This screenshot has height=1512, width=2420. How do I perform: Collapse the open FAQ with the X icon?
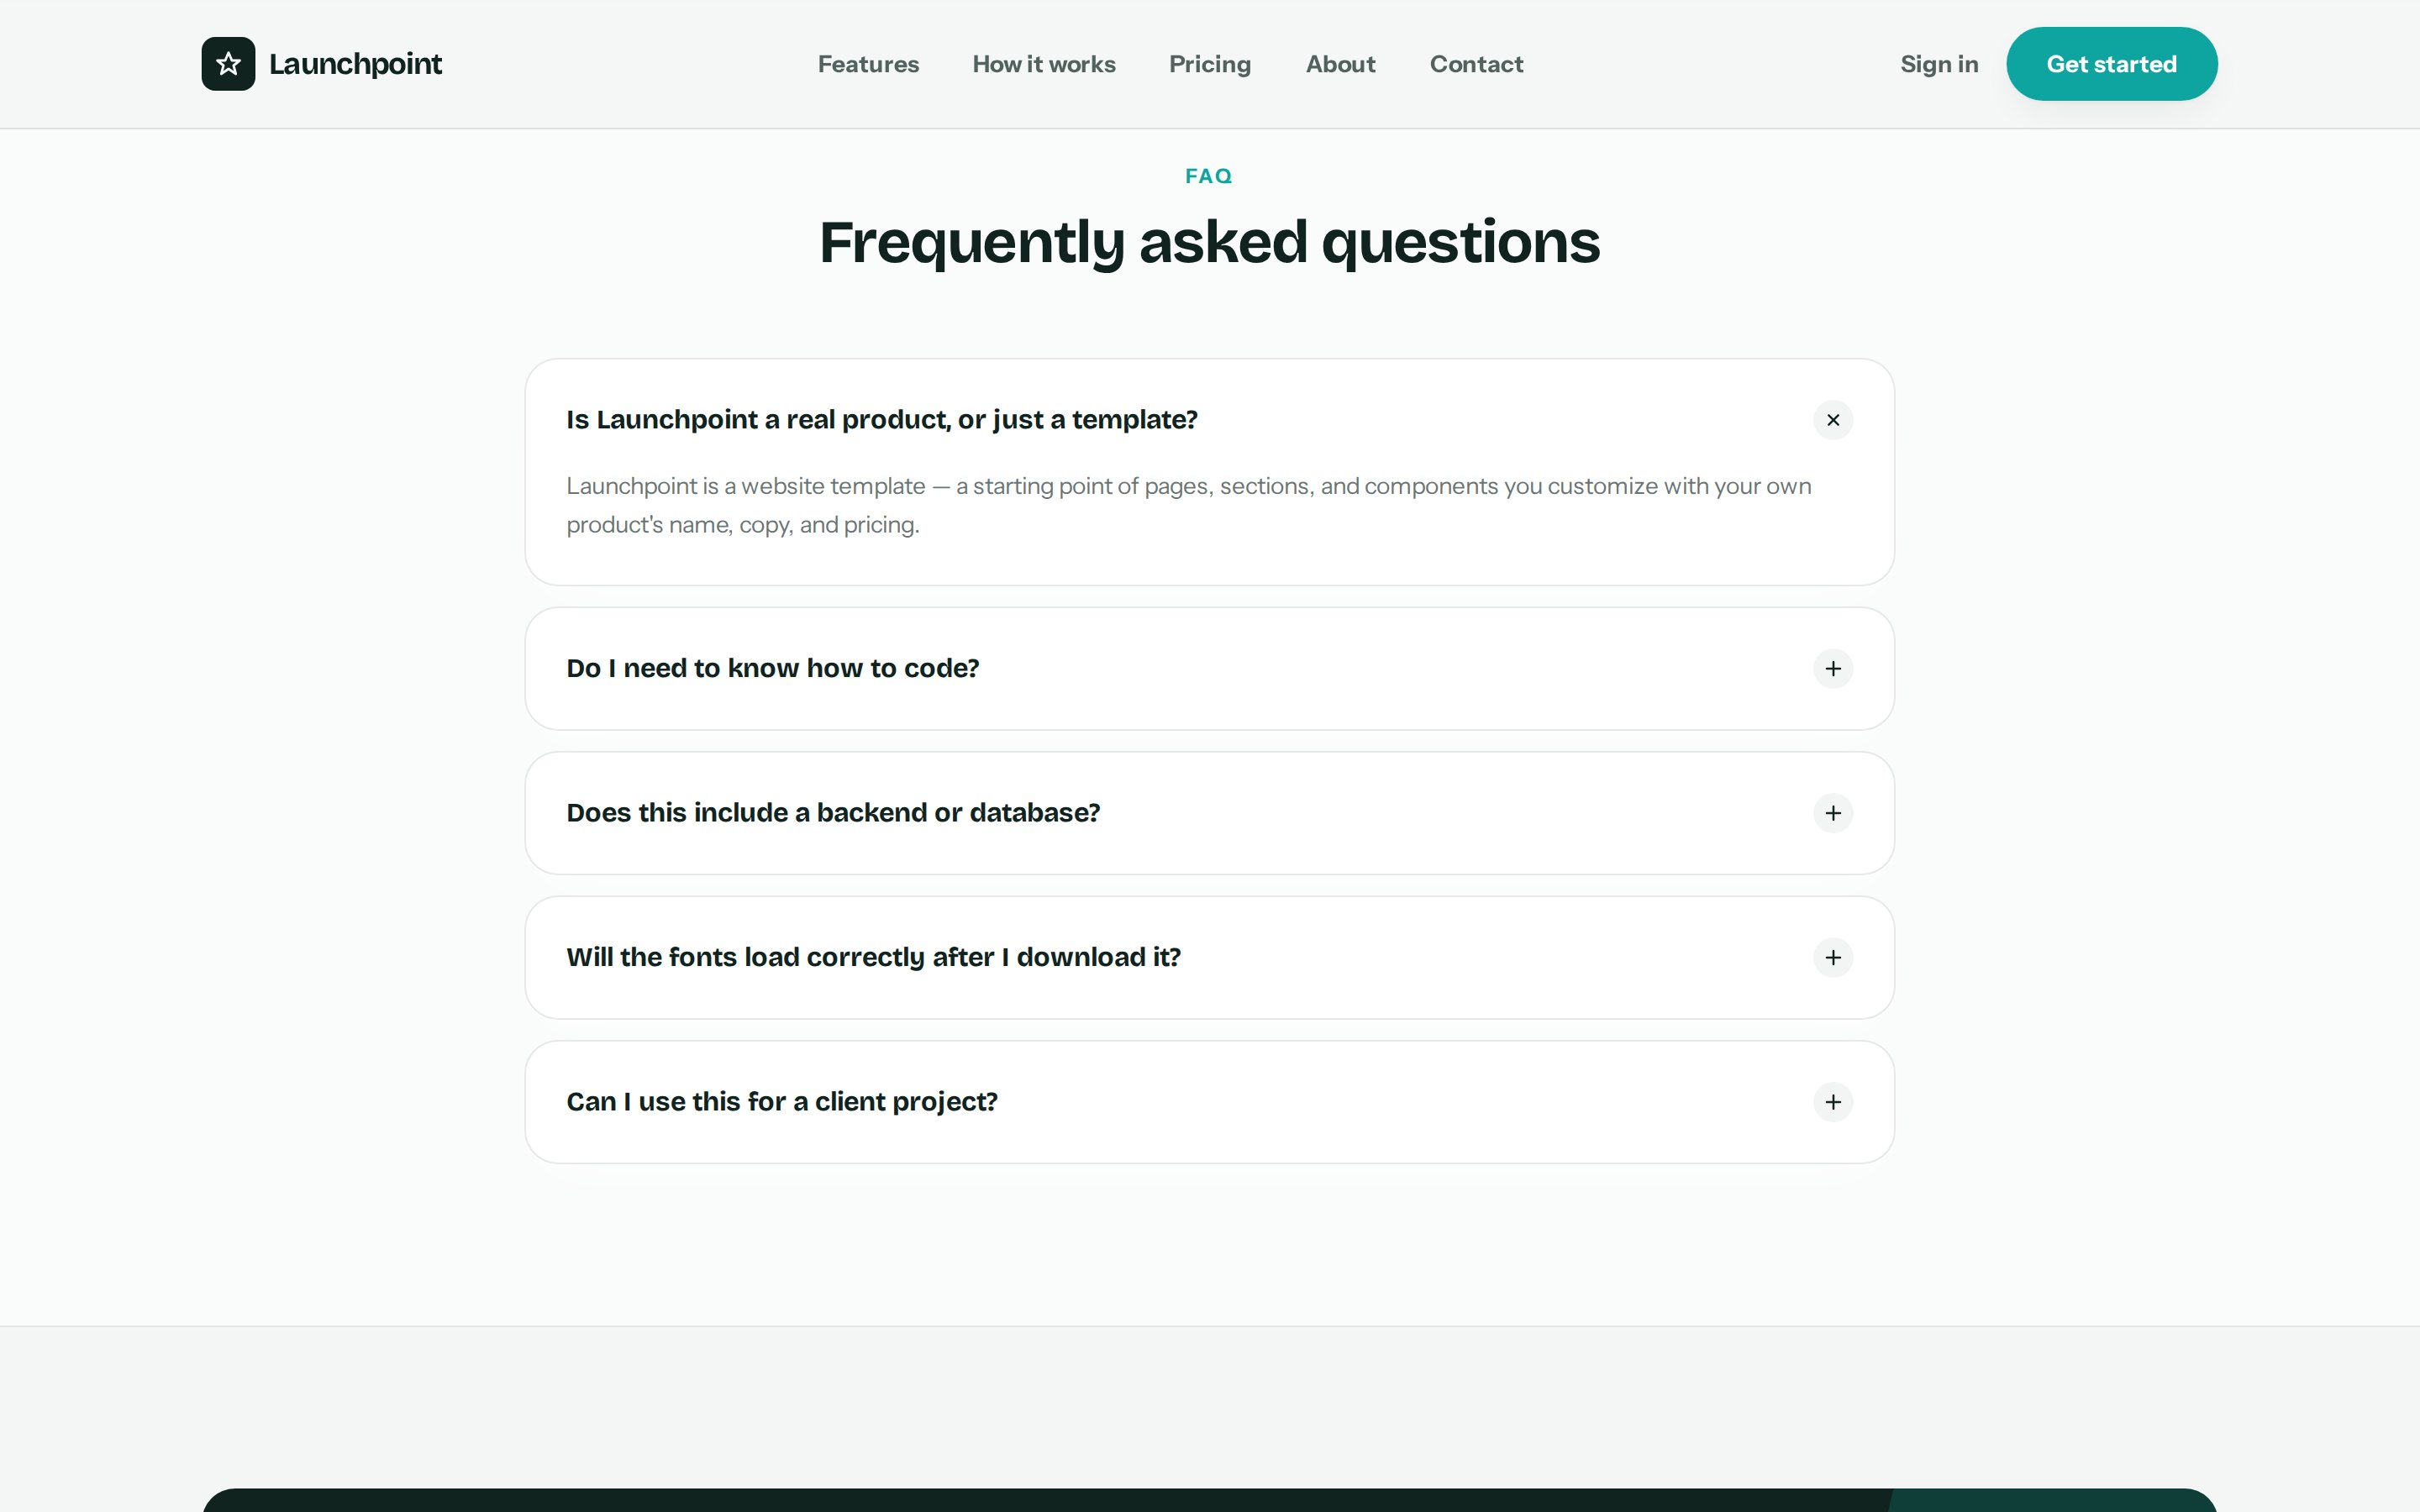1832,420
